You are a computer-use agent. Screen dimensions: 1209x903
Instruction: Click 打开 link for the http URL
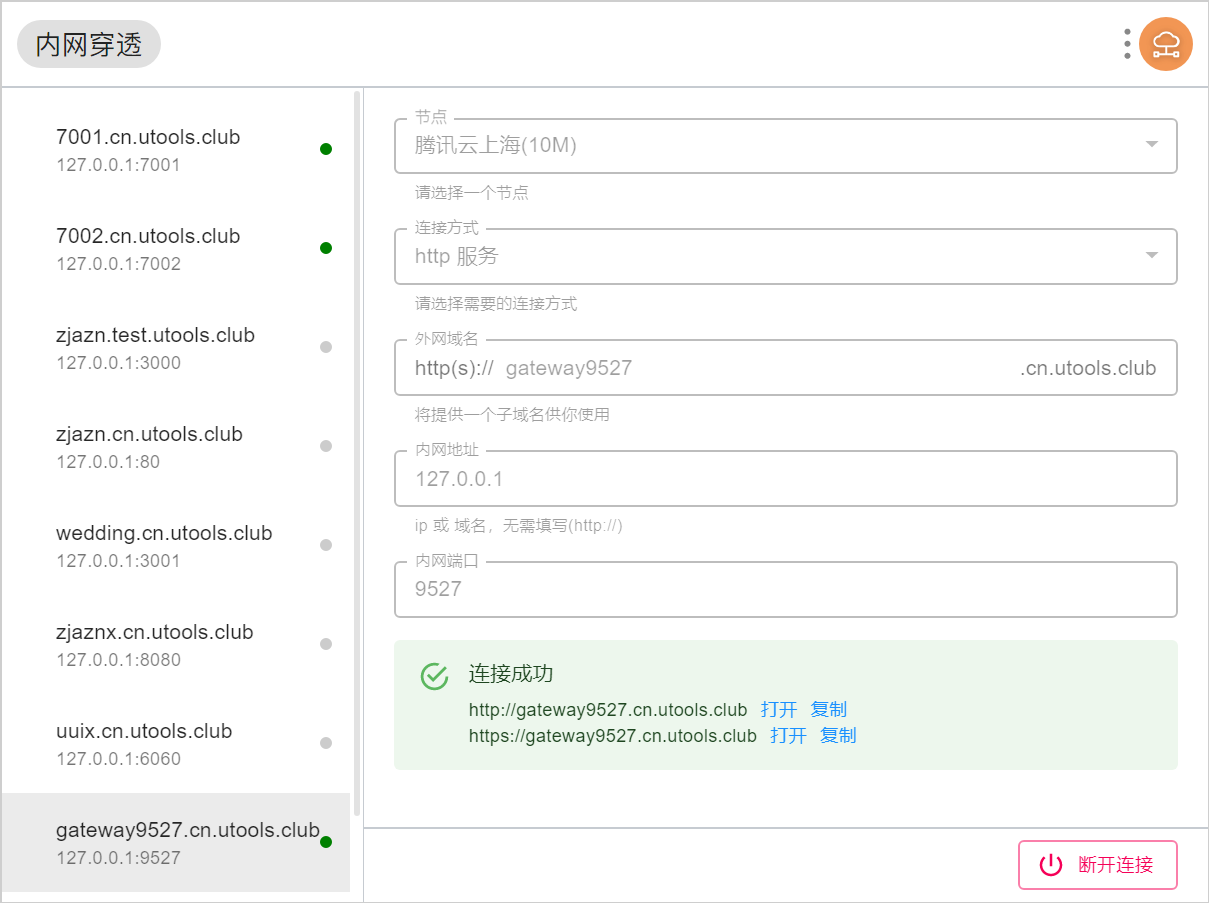click(779, 710)
